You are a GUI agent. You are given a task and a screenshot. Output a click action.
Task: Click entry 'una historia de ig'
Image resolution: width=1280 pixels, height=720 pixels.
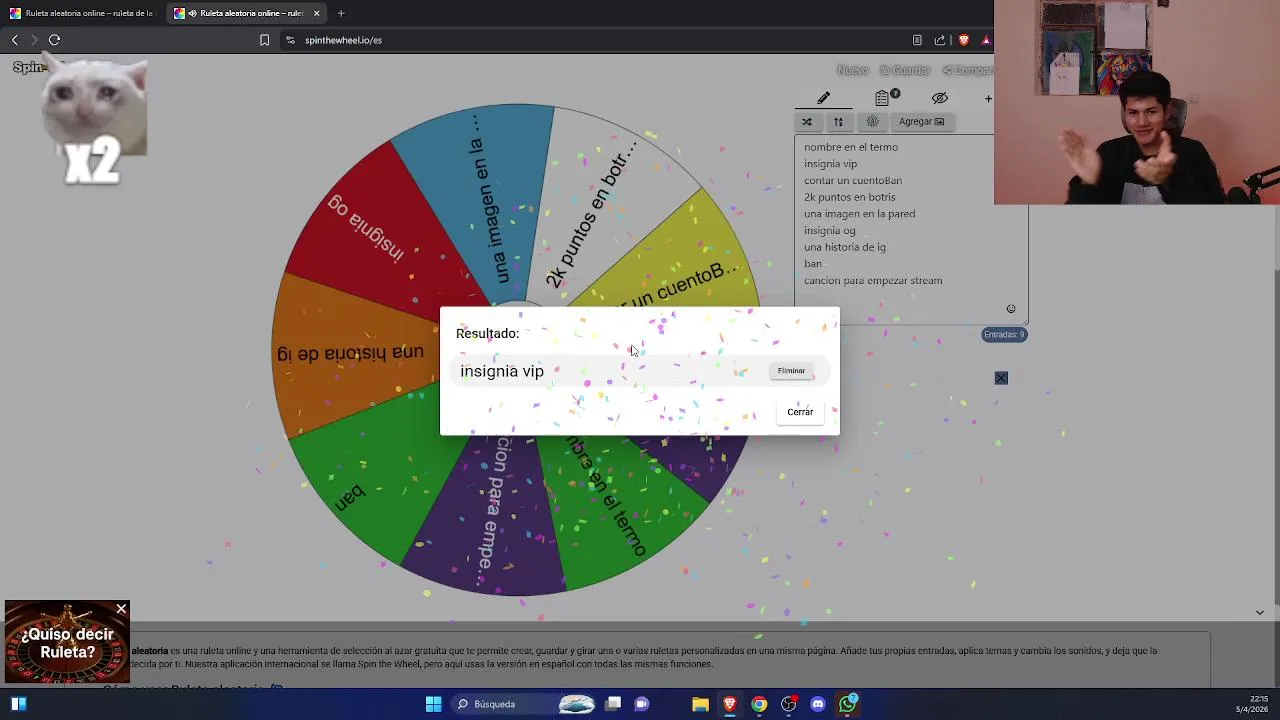point(844,247)
